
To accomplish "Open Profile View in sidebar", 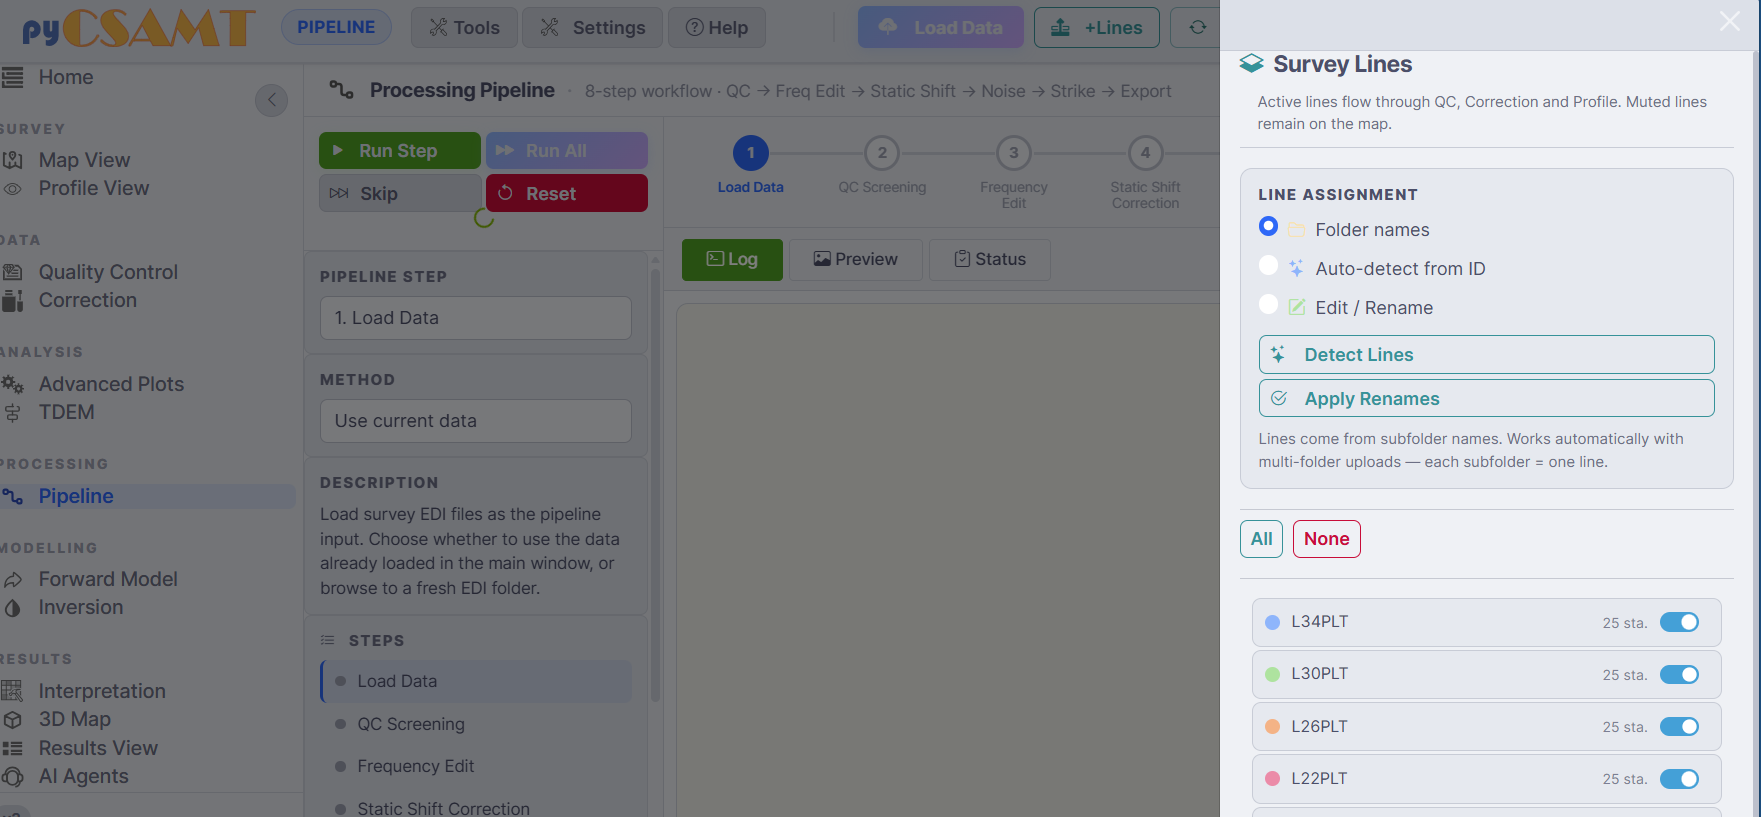I will (x=93, y=188).
